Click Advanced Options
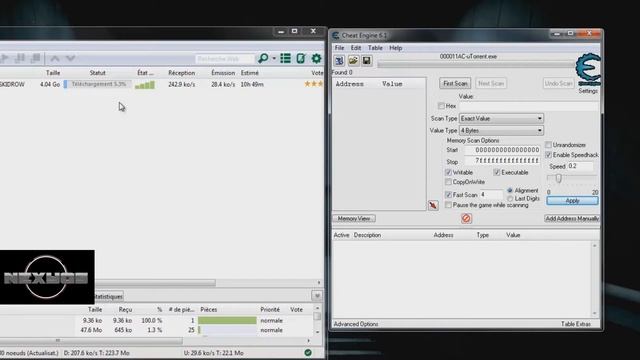 click(x=356, y=324)
